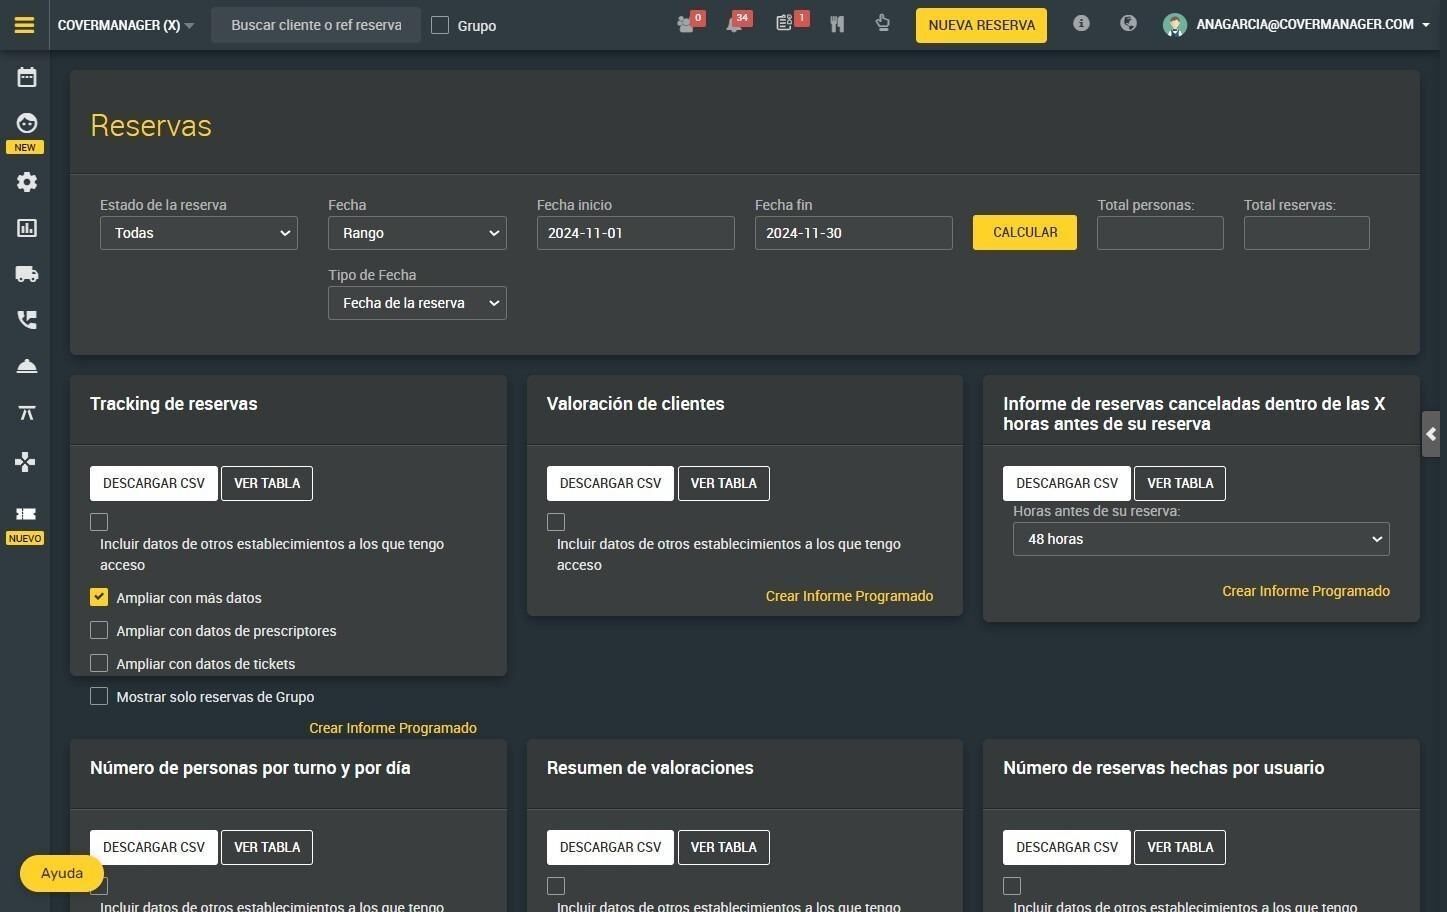
Task: Open the hamburger menu icon
Action: 25,25
